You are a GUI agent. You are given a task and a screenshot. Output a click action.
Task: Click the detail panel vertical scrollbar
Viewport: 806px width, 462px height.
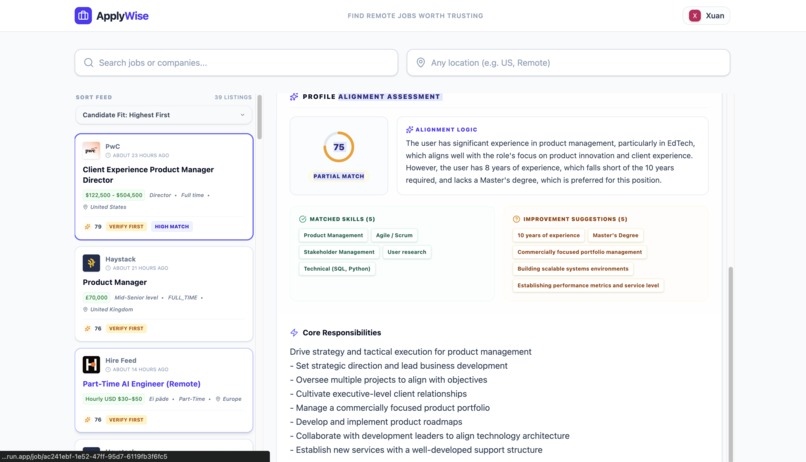click(730, 364)
